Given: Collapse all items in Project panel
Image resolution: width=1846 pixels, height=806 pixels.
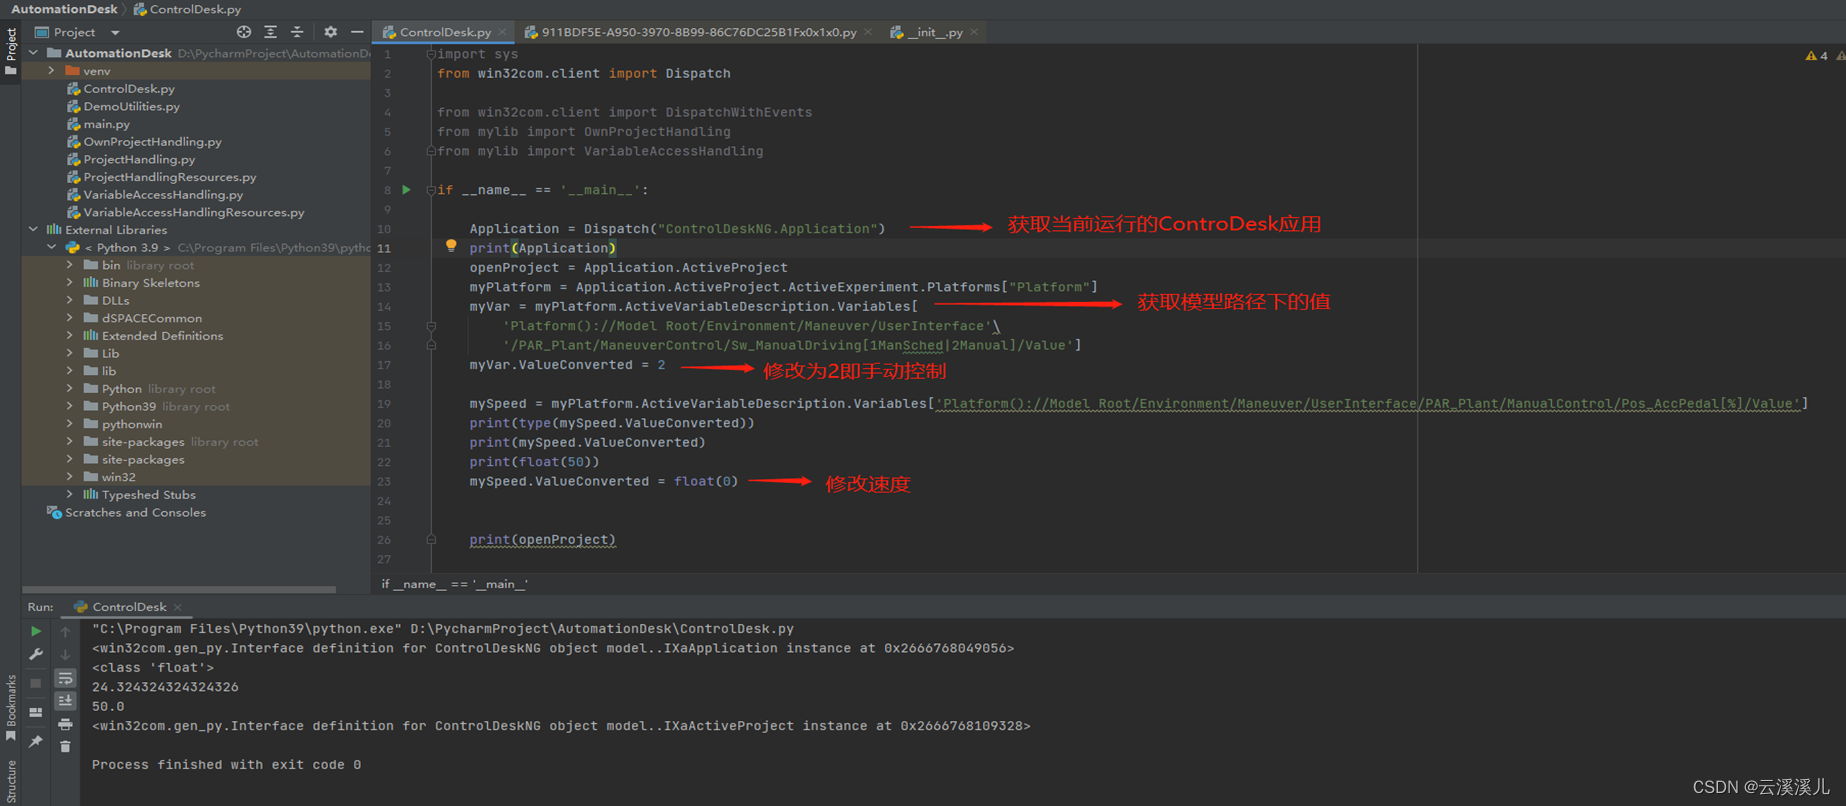Looking at the screenshot, I should [297, 32].
